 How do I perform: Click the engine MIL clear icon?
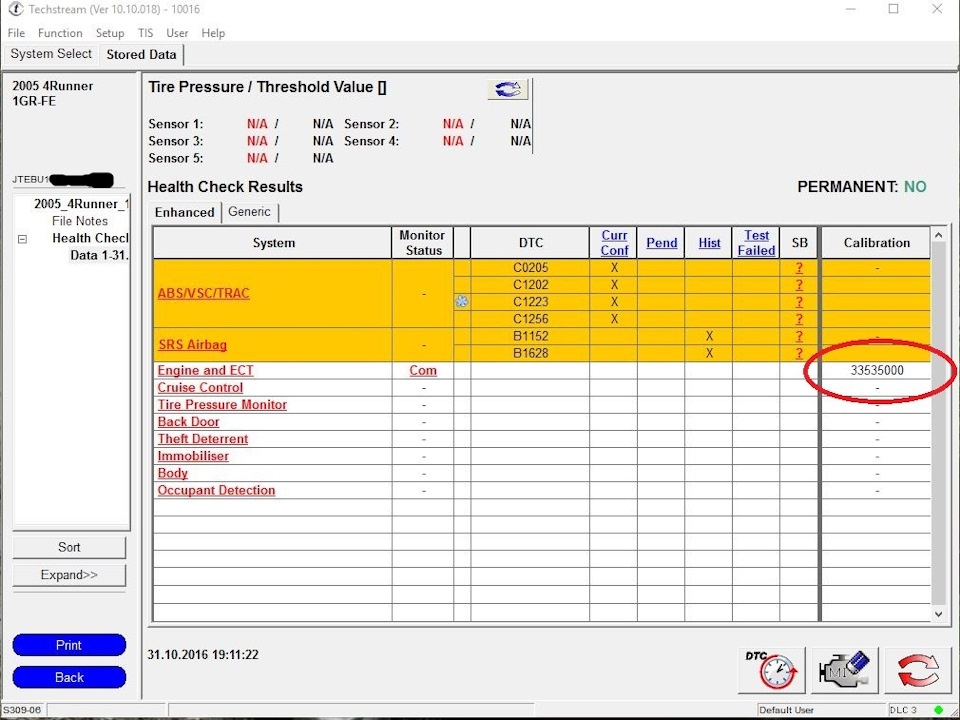point(845,670)
